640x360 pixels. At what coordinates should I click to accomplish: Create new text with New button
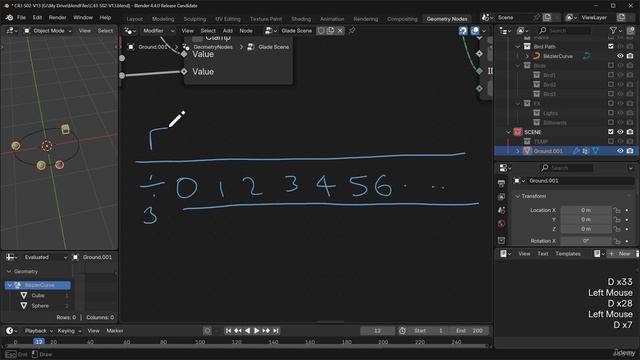tap(620, 253)
